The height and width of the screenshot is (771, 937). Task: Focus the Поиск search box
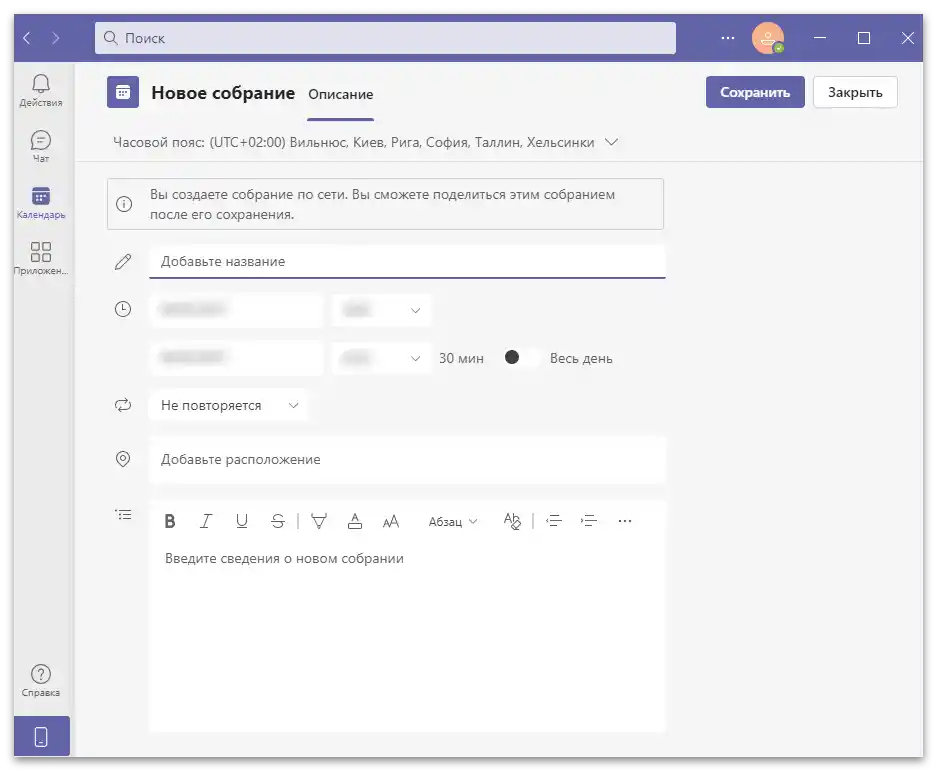(x=385, y=38)
